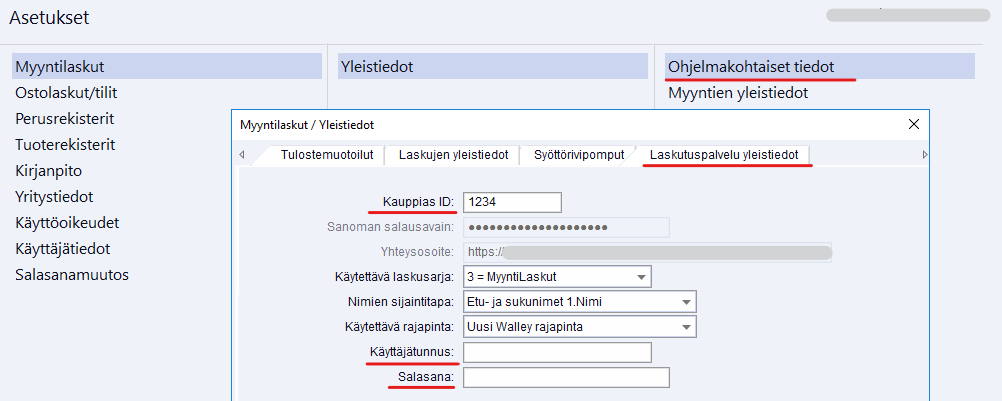Image resolution: width=1002 pixels, height=401 pixels.
Task: Click Ohjelmakohtaiset tiedot in right column
Action: [x=751, y=67]
